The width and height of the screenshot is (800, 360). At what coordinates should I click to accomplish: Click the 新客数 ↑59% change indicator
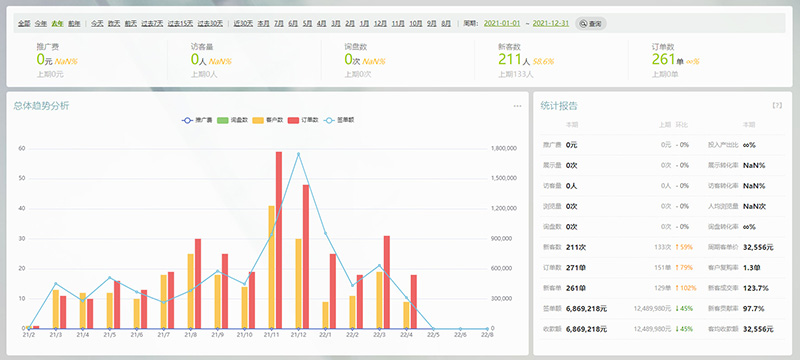pos(684,247)
